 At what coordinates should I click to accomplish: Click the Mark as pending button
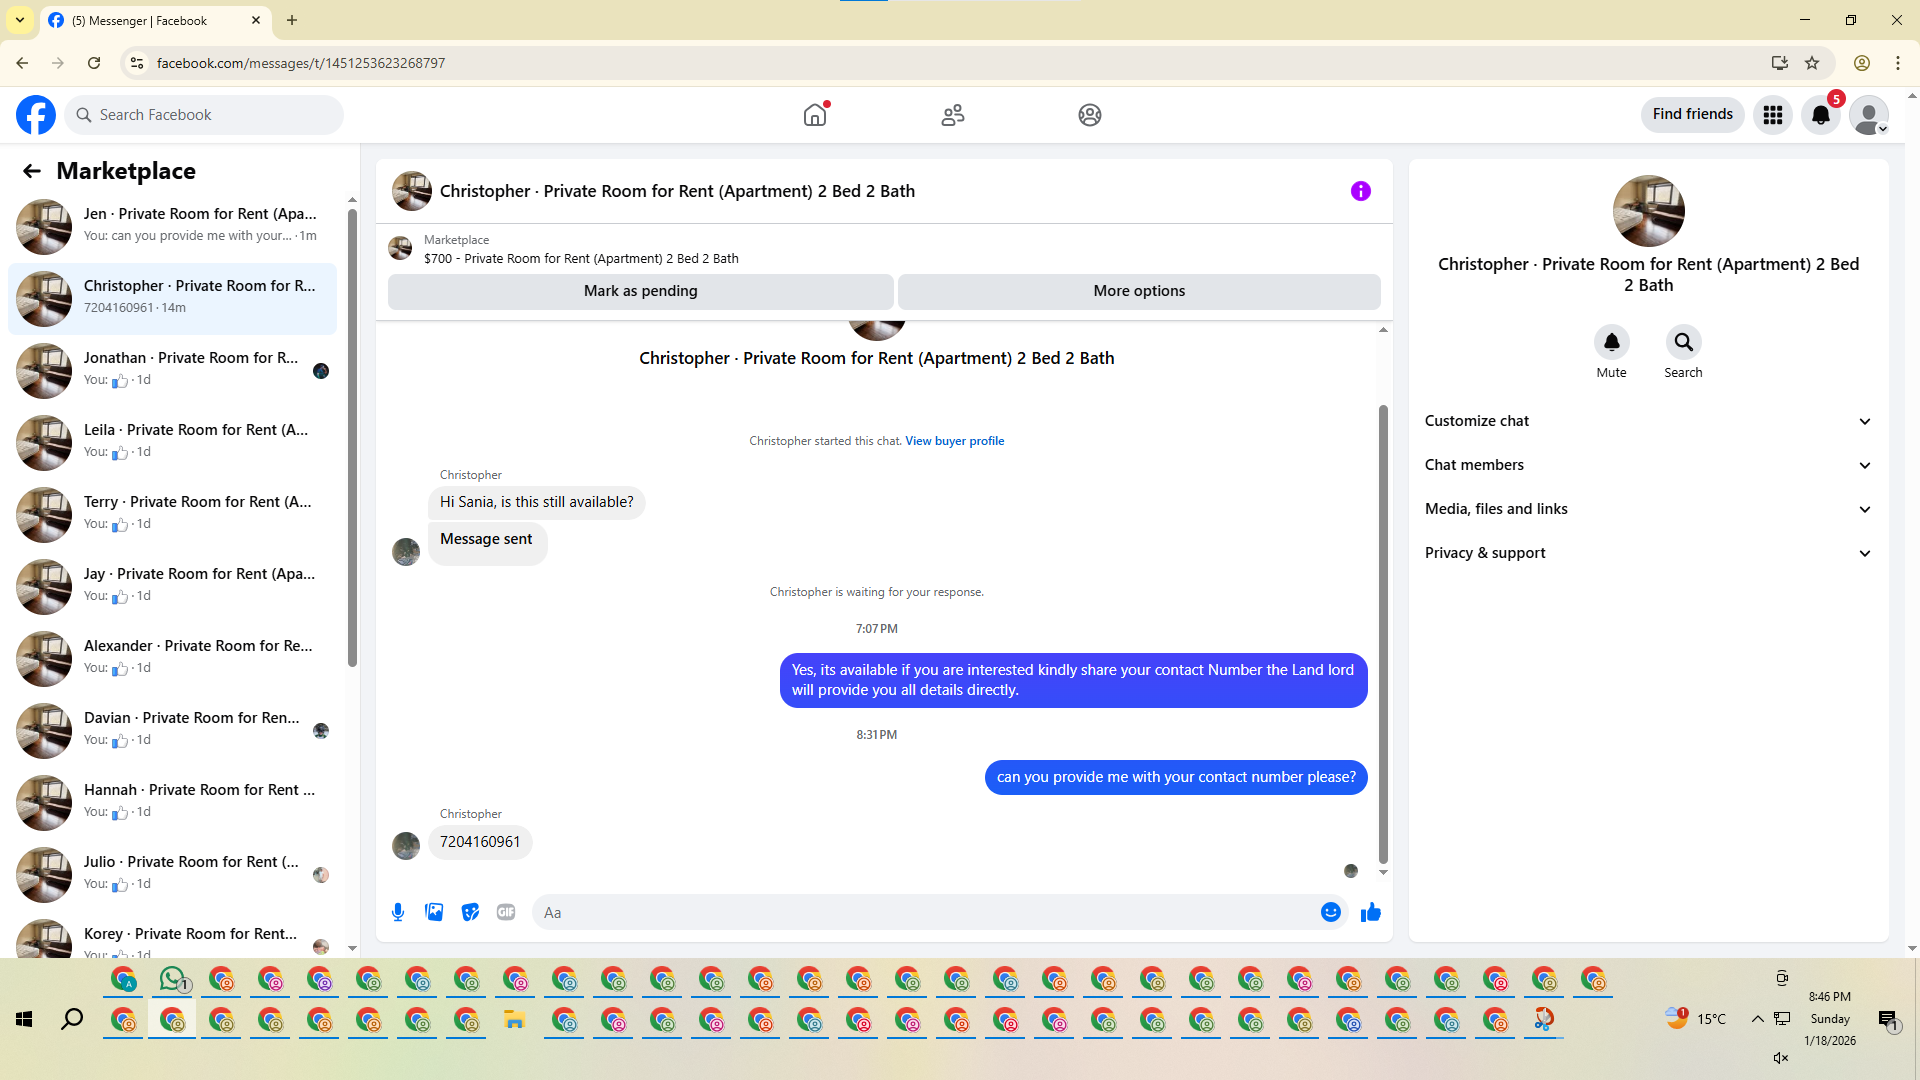pyautogui.click(x=640, y=291)
